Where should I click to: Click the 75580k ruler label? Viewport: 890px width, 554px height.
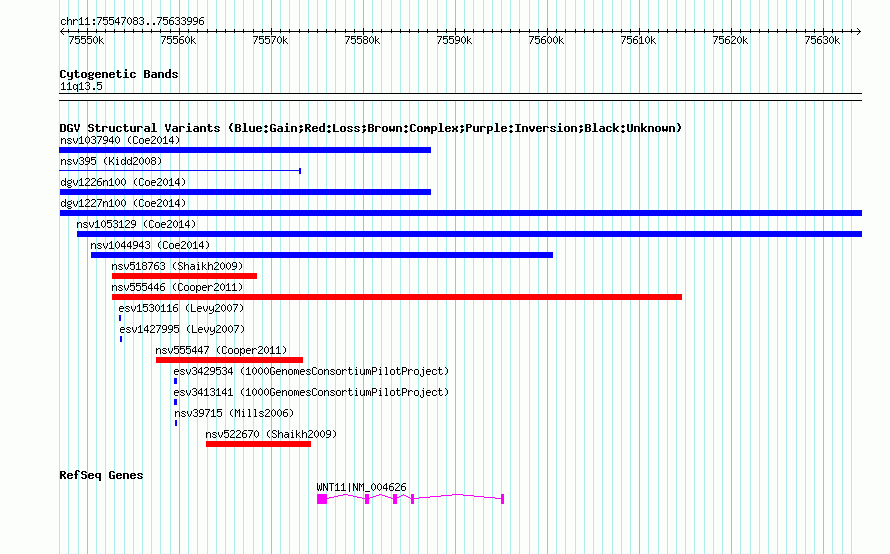tap(362, 40)
